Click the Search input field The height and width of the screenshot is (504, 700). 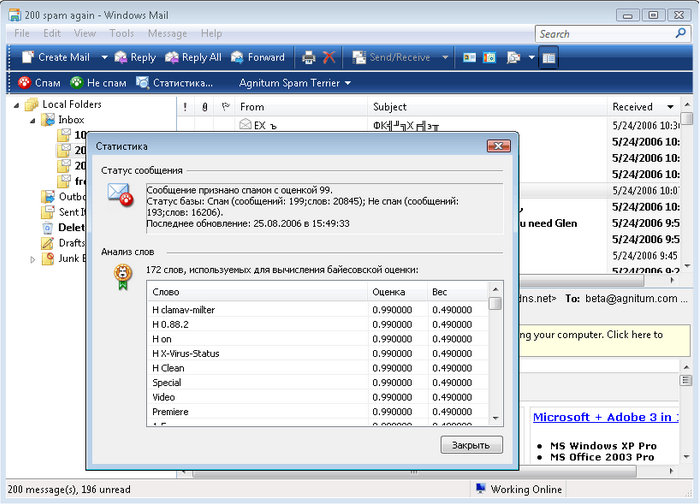(x=605, y=34)
